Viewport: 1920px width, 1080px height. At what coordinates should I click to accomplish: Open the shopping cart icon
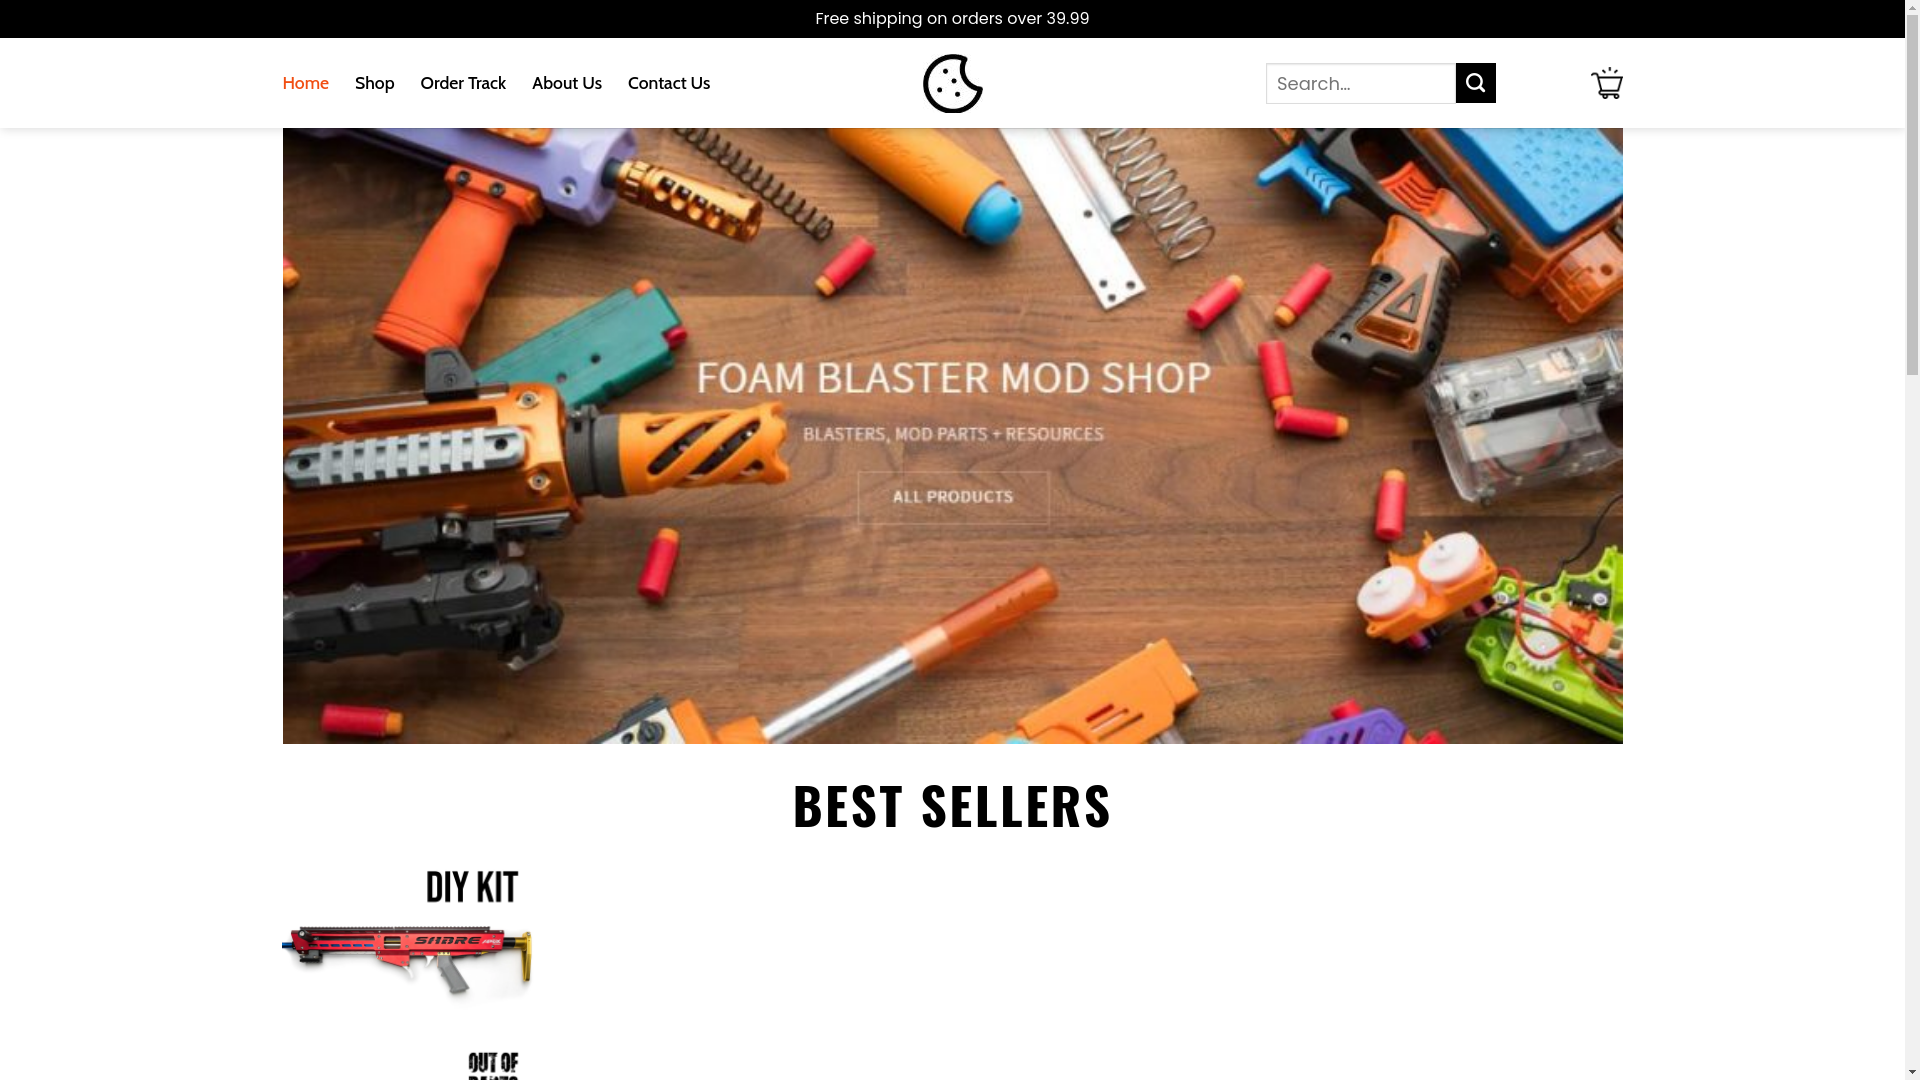(x=1606, y=83)
